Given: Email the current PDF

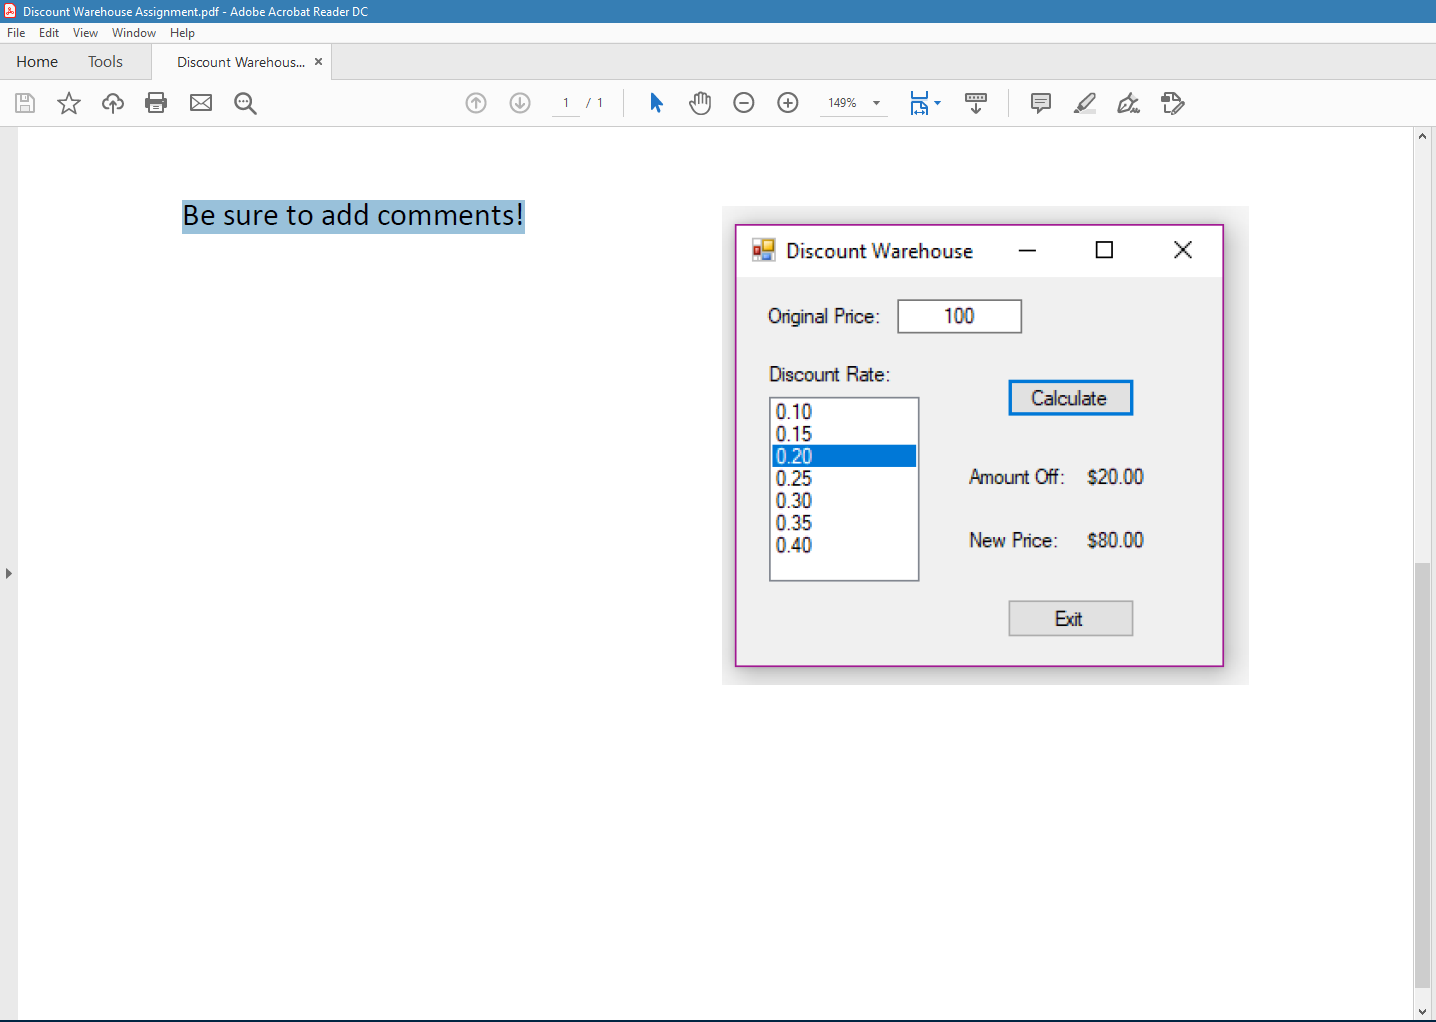Looking at the screenshot, I should pos(200,103).
